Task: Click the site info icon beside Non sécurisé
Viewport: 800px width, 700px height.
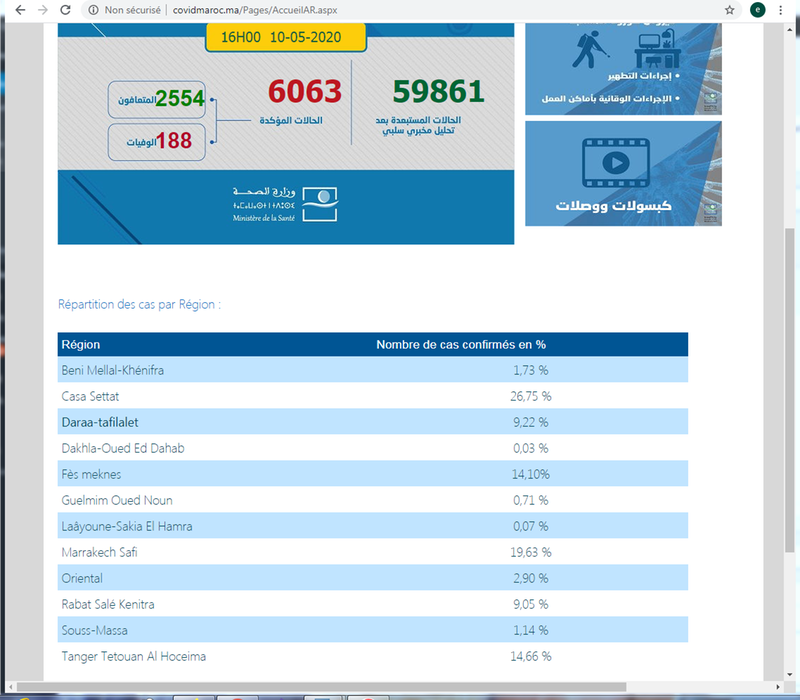Action: click(x=93, y=9)
